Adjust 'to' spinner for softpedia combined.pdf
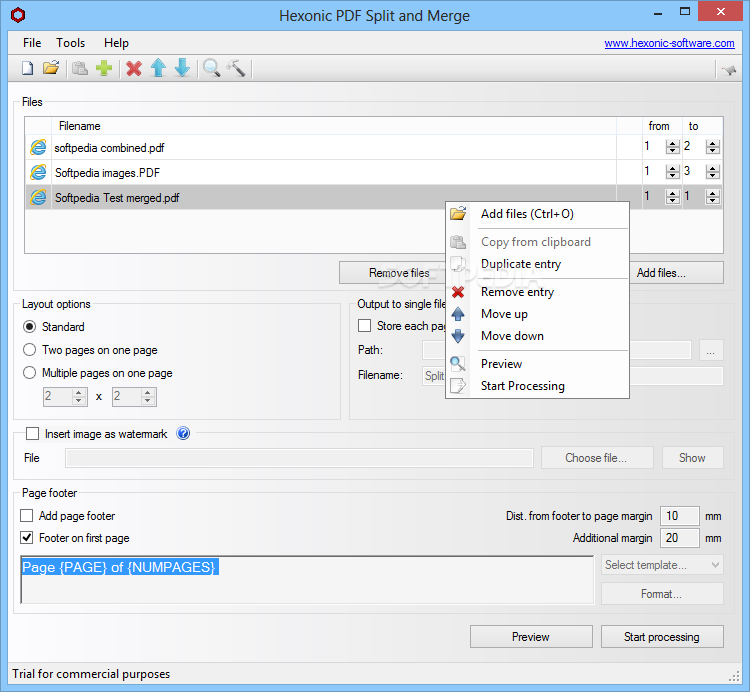Screen dimensions: 750x692 click(713, 147)
